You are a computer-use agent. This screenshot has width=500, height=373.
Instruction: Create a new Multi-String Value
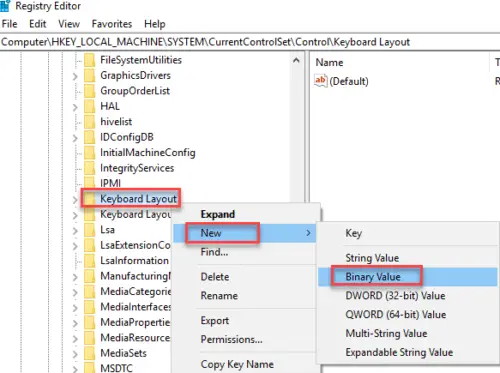[x=408, y=333]
